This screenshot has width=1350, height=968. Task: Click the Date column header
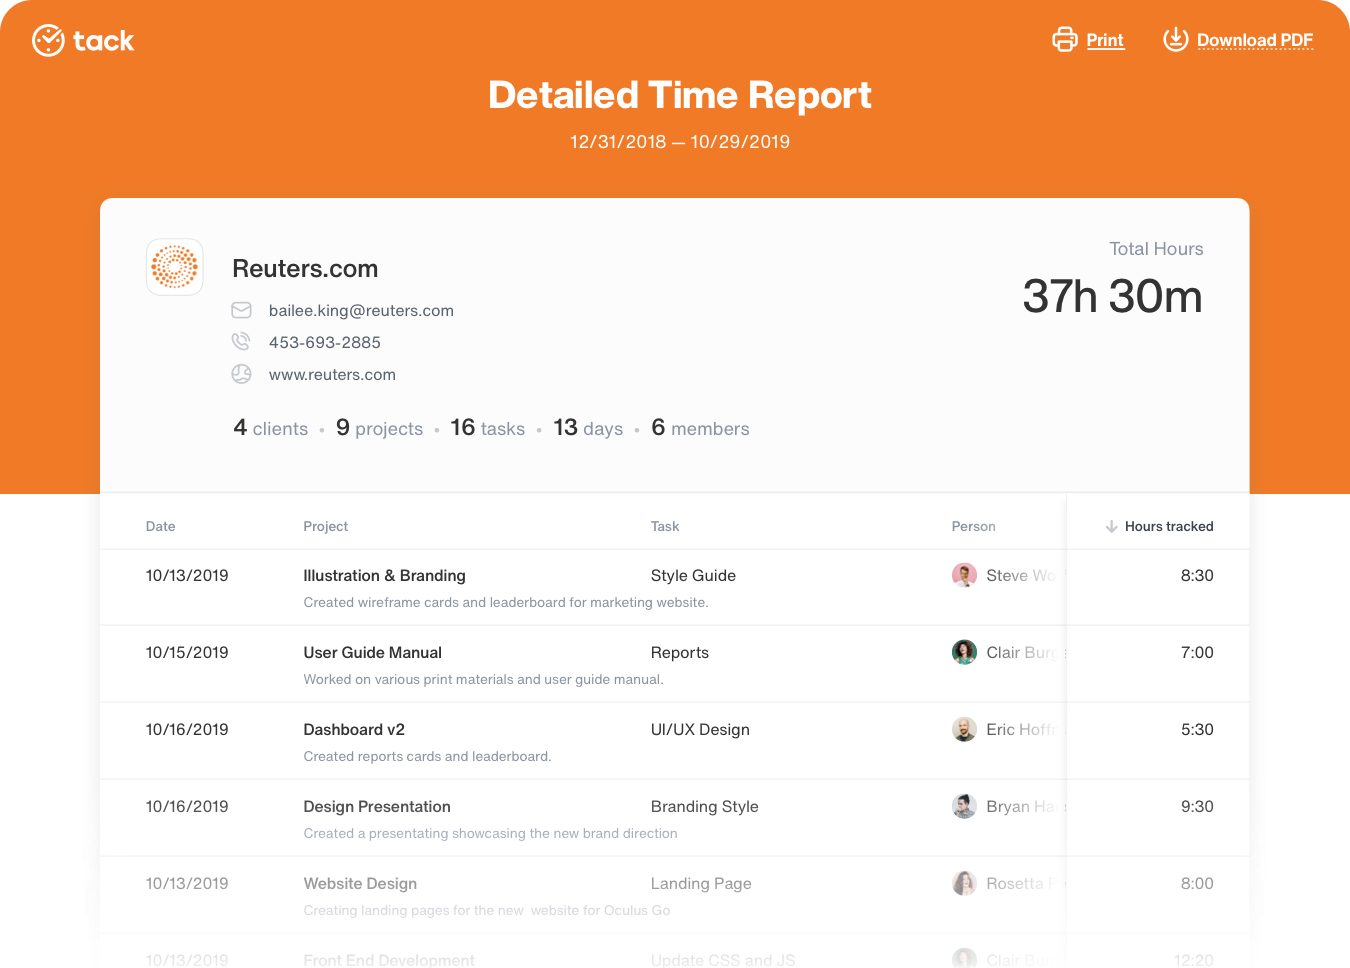point(160,526)
